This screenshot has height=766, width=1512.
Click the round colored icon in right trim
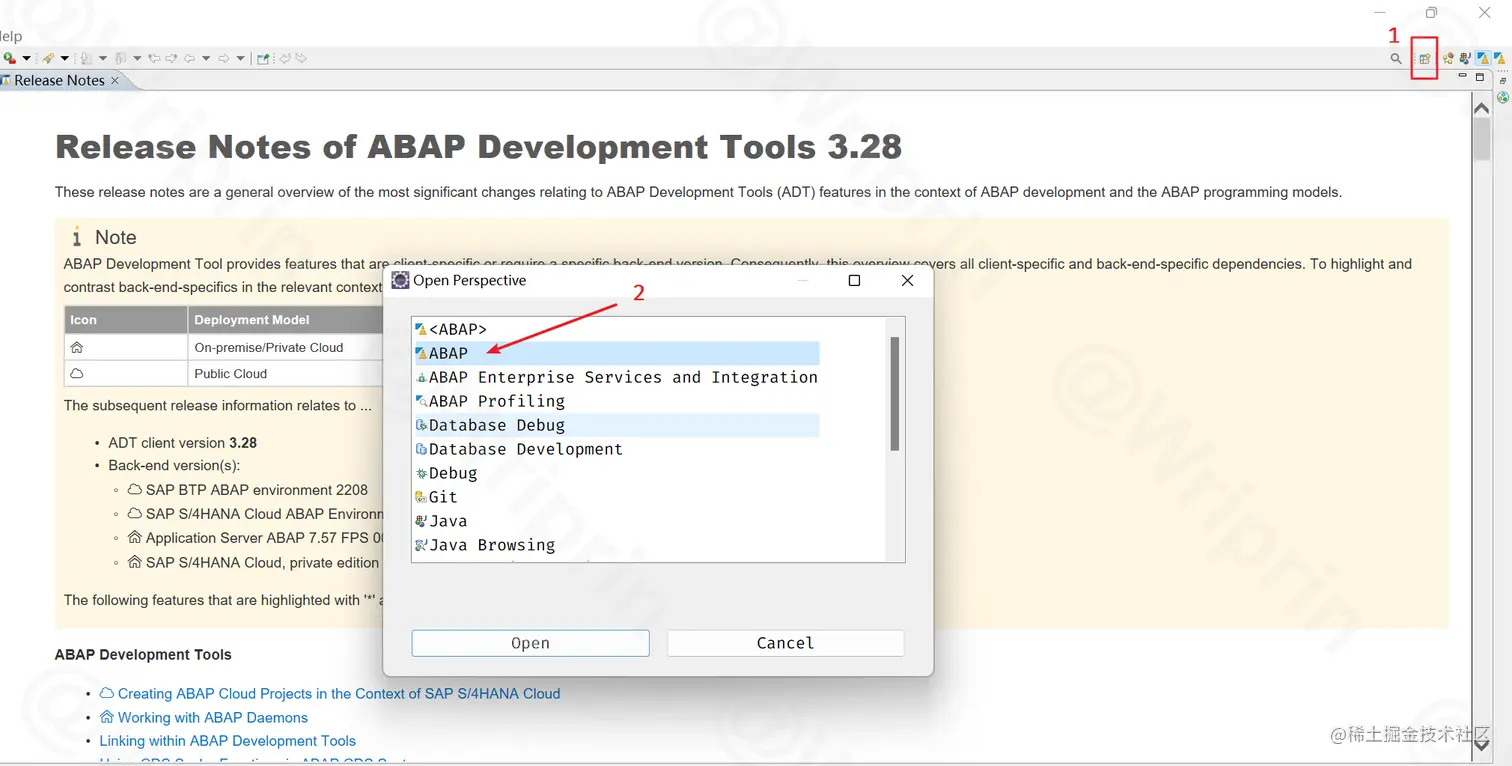1503,97
